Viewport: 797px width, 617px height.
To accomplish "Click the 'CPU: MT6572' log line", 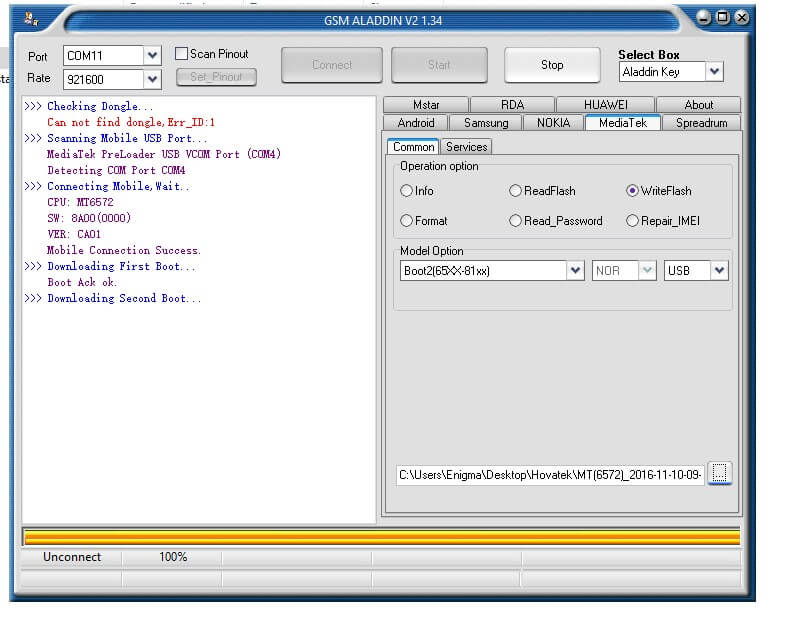I will [80, 202].
